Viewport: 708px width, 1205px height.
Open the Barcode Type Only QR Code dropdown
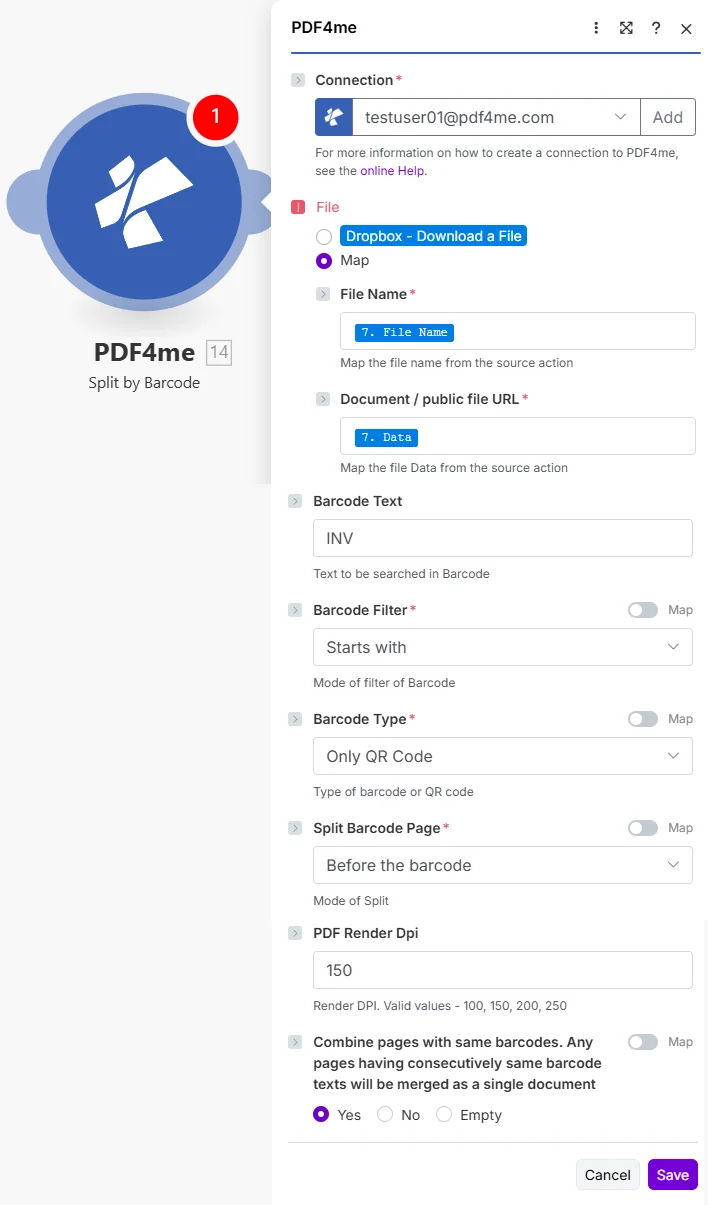503,756
